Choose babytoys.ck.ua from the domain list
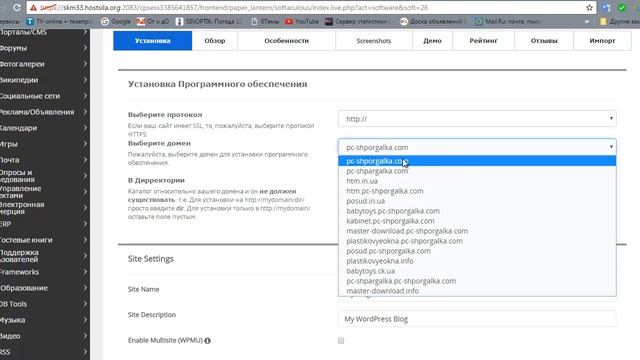The image size is (640, 360). click(477, 271)
